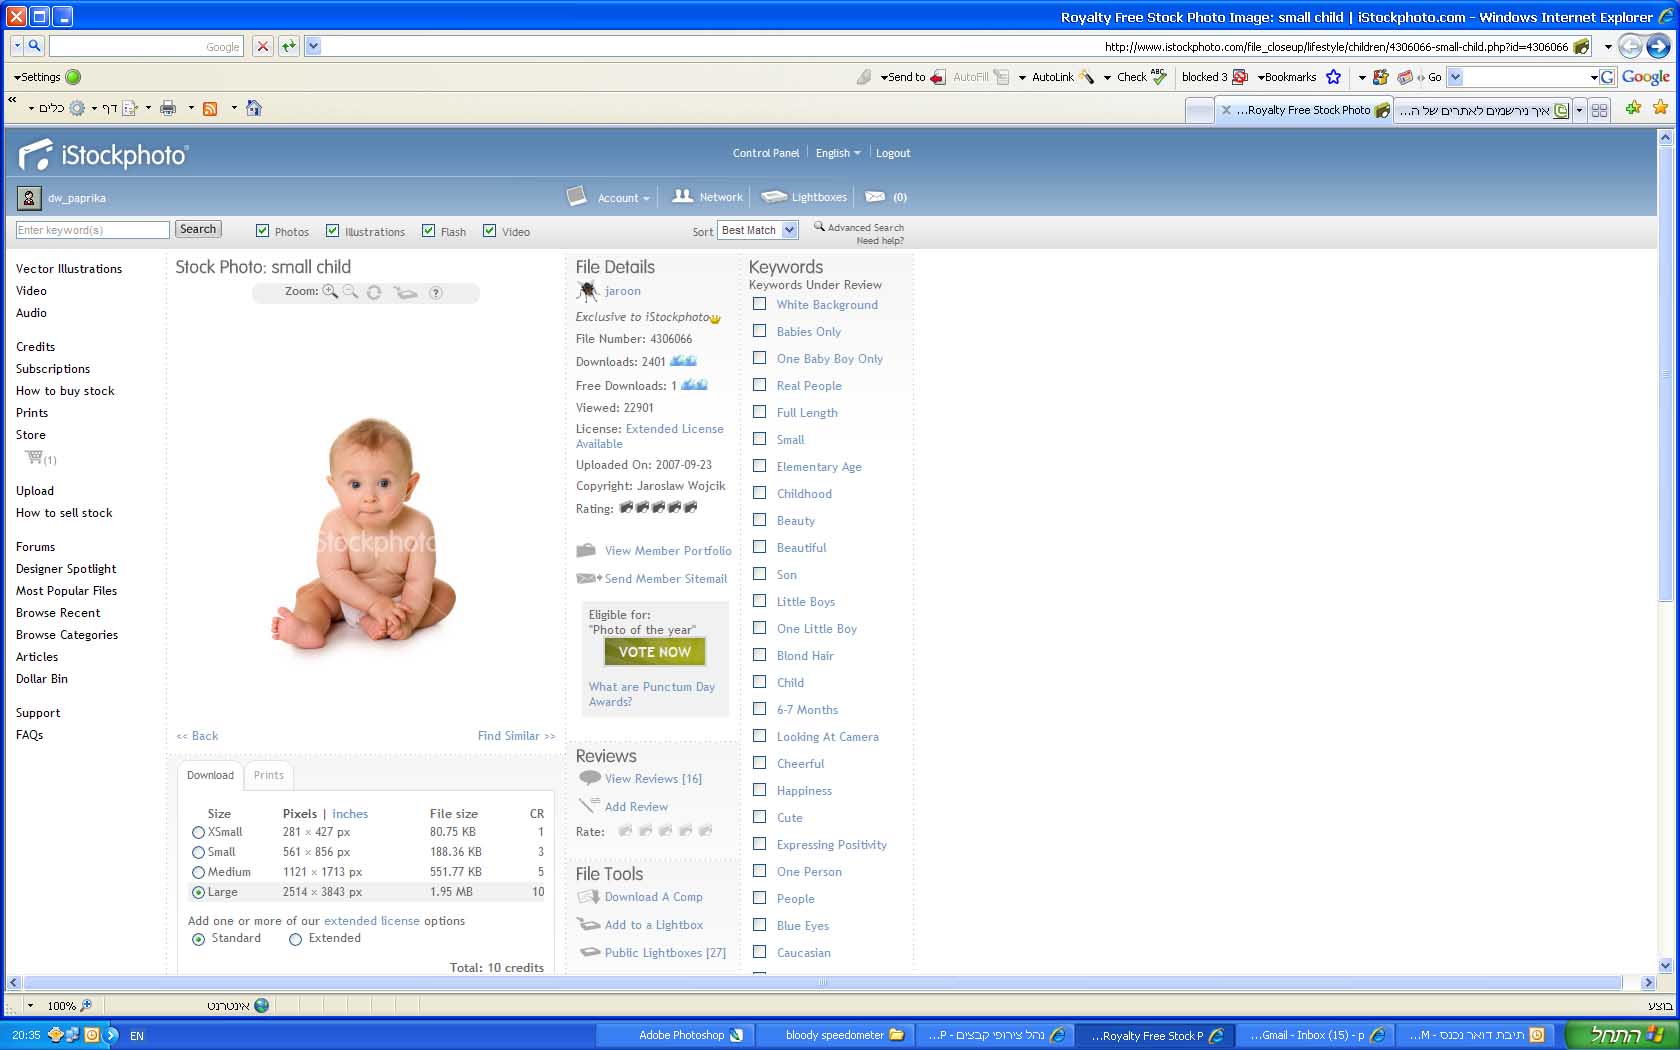Screen dimensions: 1680x1050
Task: Select the Extended license radio button
Action: [x=295, y=939]
